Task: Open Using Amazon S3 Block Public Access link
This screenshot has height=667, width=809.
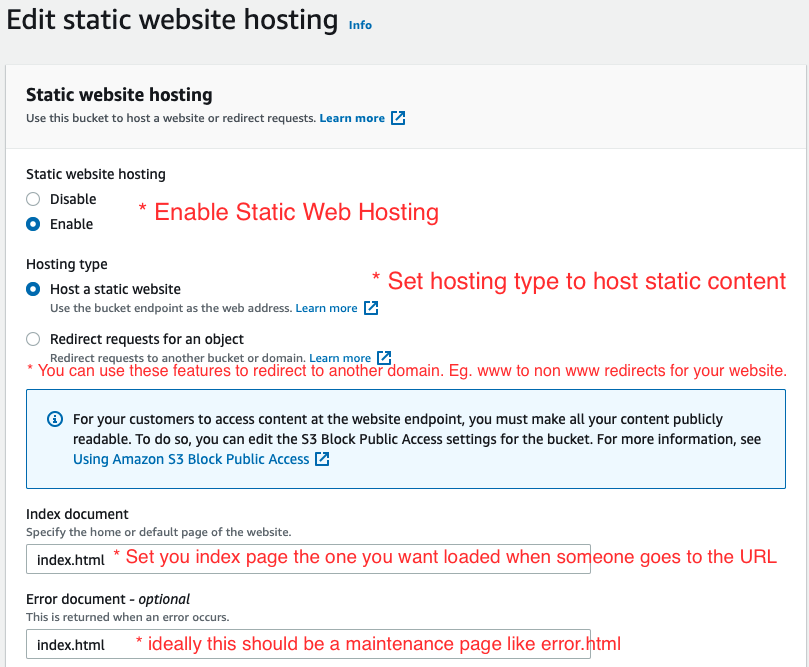Action: pyautogui.click(x=191, y=459)
